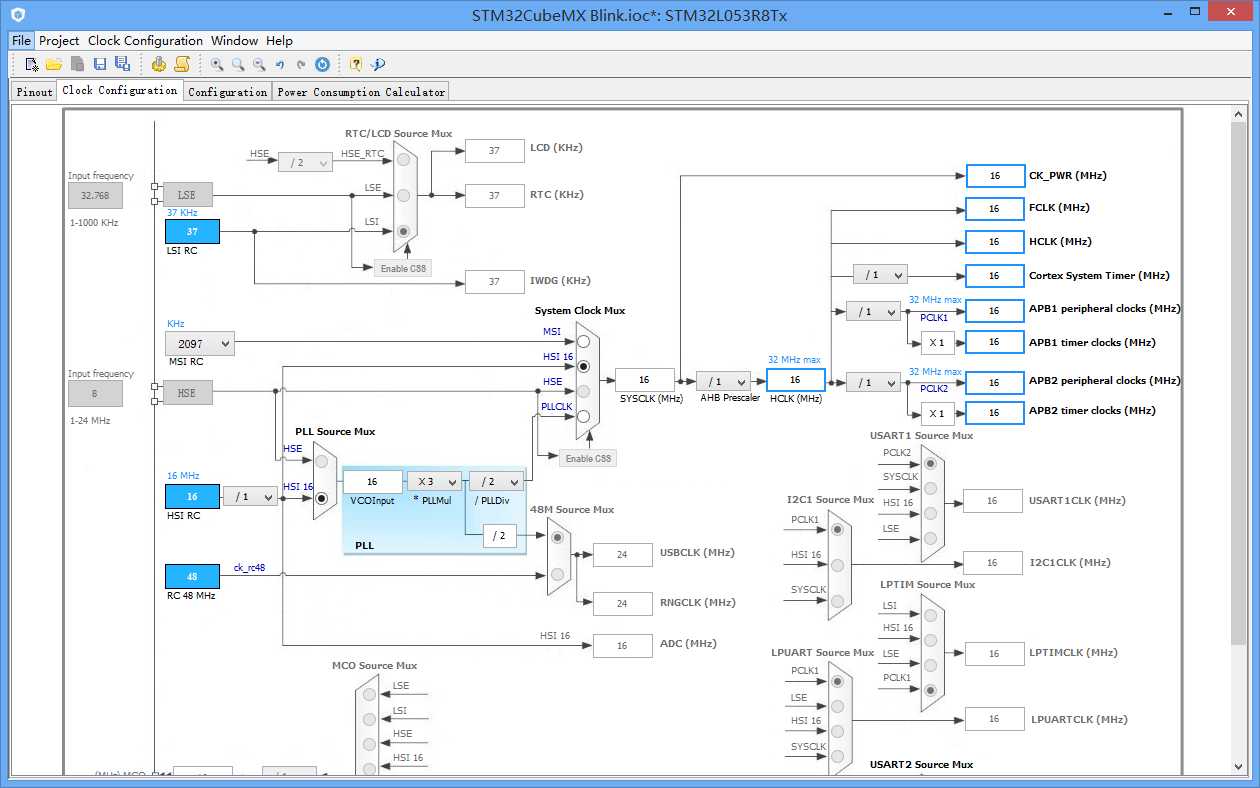Click the APB1 timer X 1 multiplier box

(x=937, y=342)
